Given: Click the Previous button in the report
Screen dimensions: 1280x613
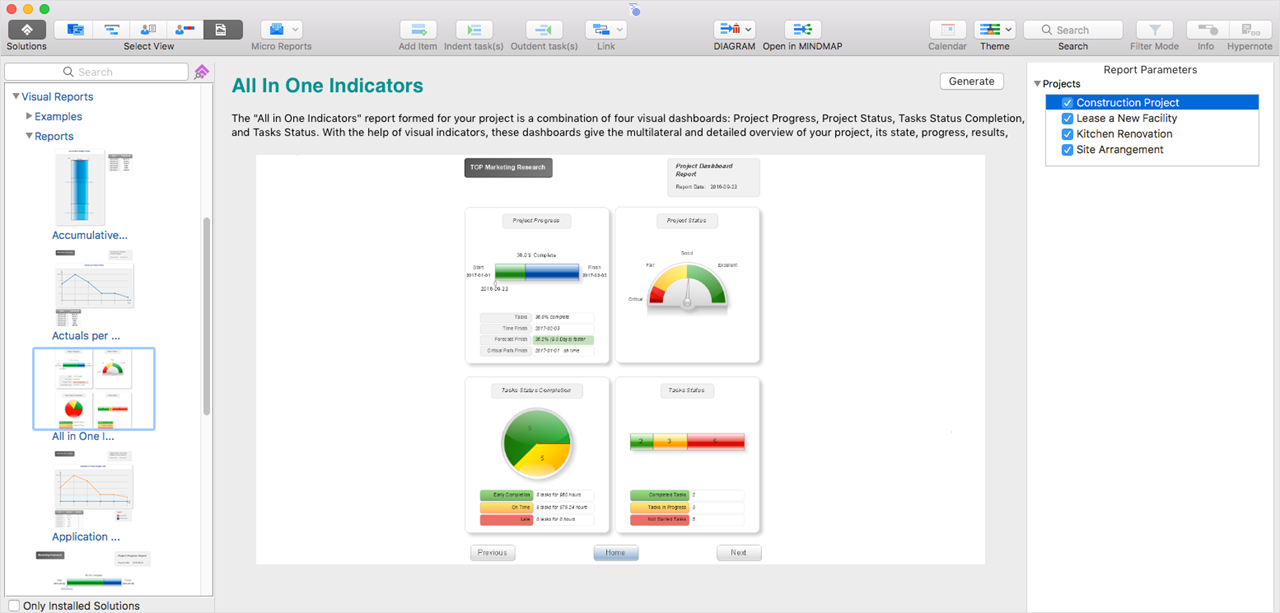Looking at the screenshot, I should (492, 552).
